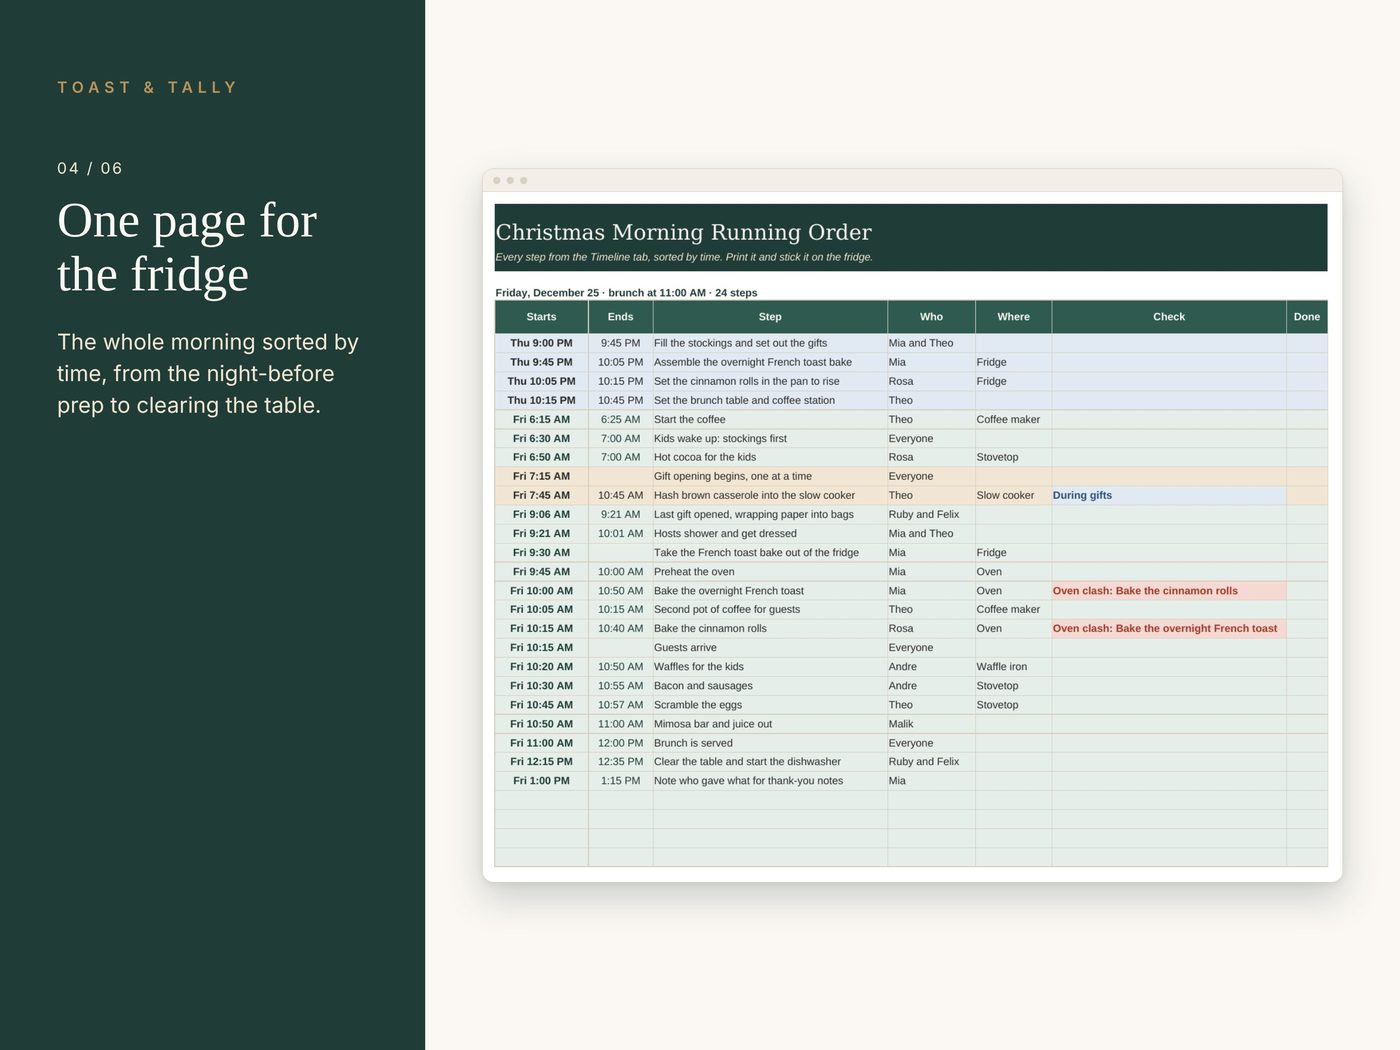This screenshot has height=1050, width=1400.
Task: Click the date line 'Friday, December 25'
Action: click(547, 293)
